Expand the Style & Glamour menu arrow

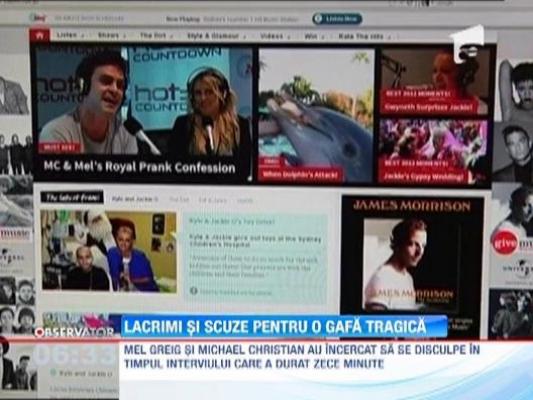point(245,37)
